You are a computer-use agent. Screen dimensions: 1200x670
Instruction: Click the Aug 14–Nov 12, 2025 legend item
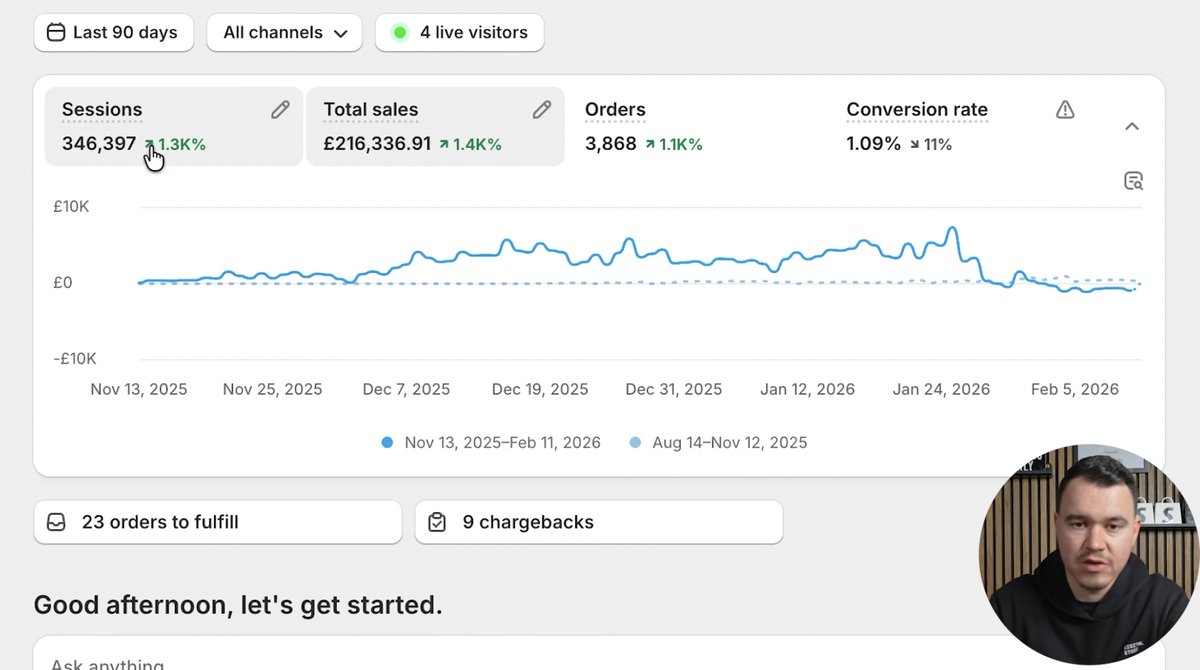pos(718,442)
